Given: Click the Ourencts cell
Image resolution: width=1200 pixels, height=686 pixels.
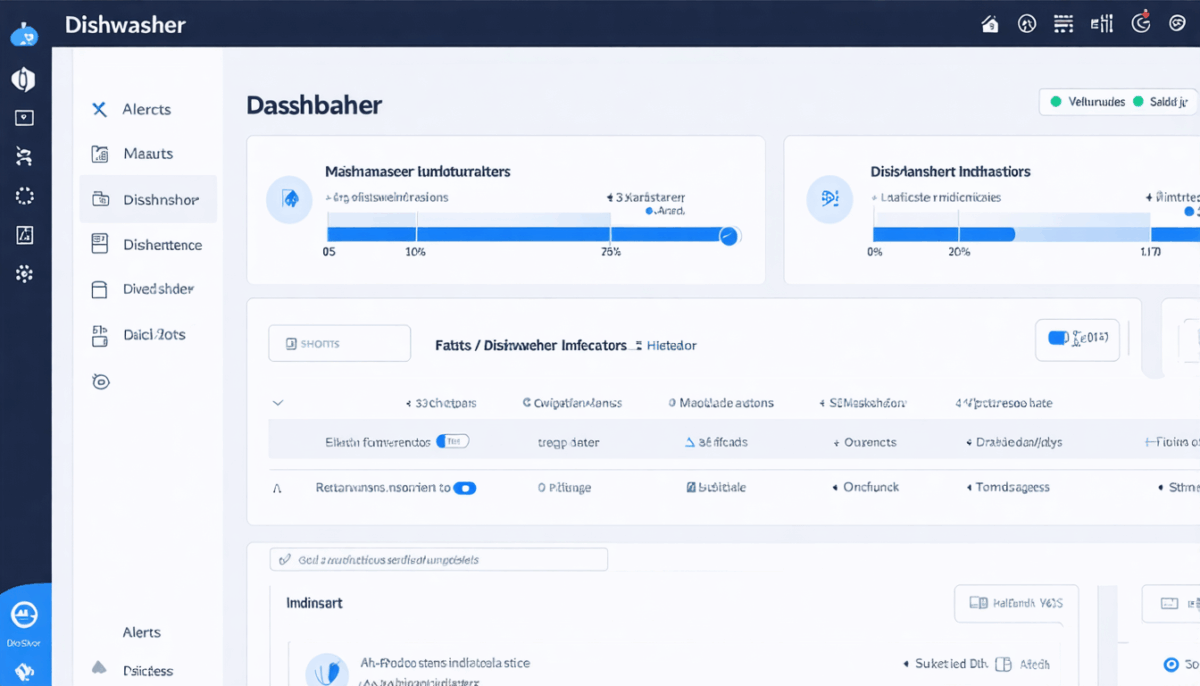Looking at the screenshot, I should coord(865,442).
